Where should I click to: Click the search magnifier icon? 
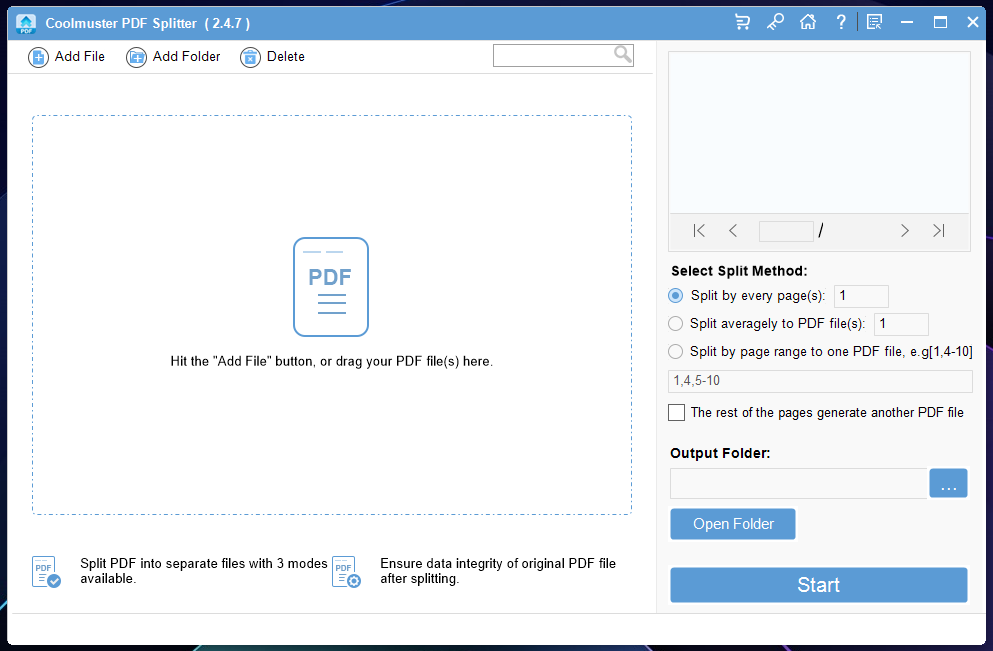[x=622, y=54]
